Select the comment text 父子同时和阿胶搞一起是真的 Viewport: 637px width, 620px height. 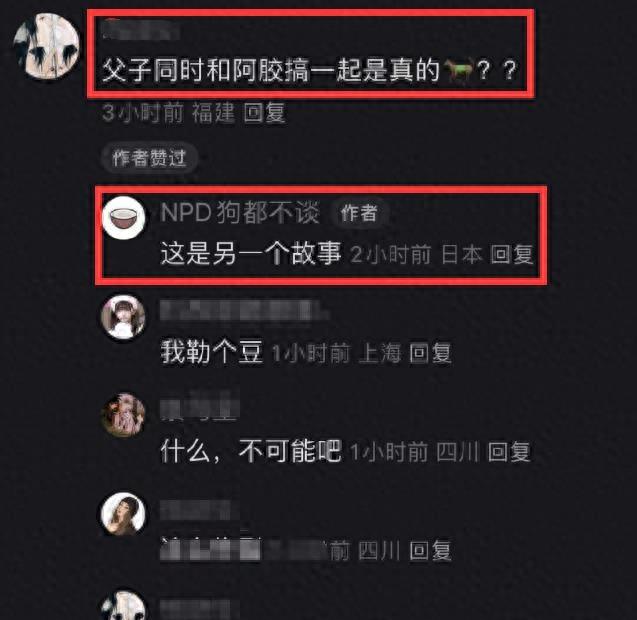coord(271,70)
